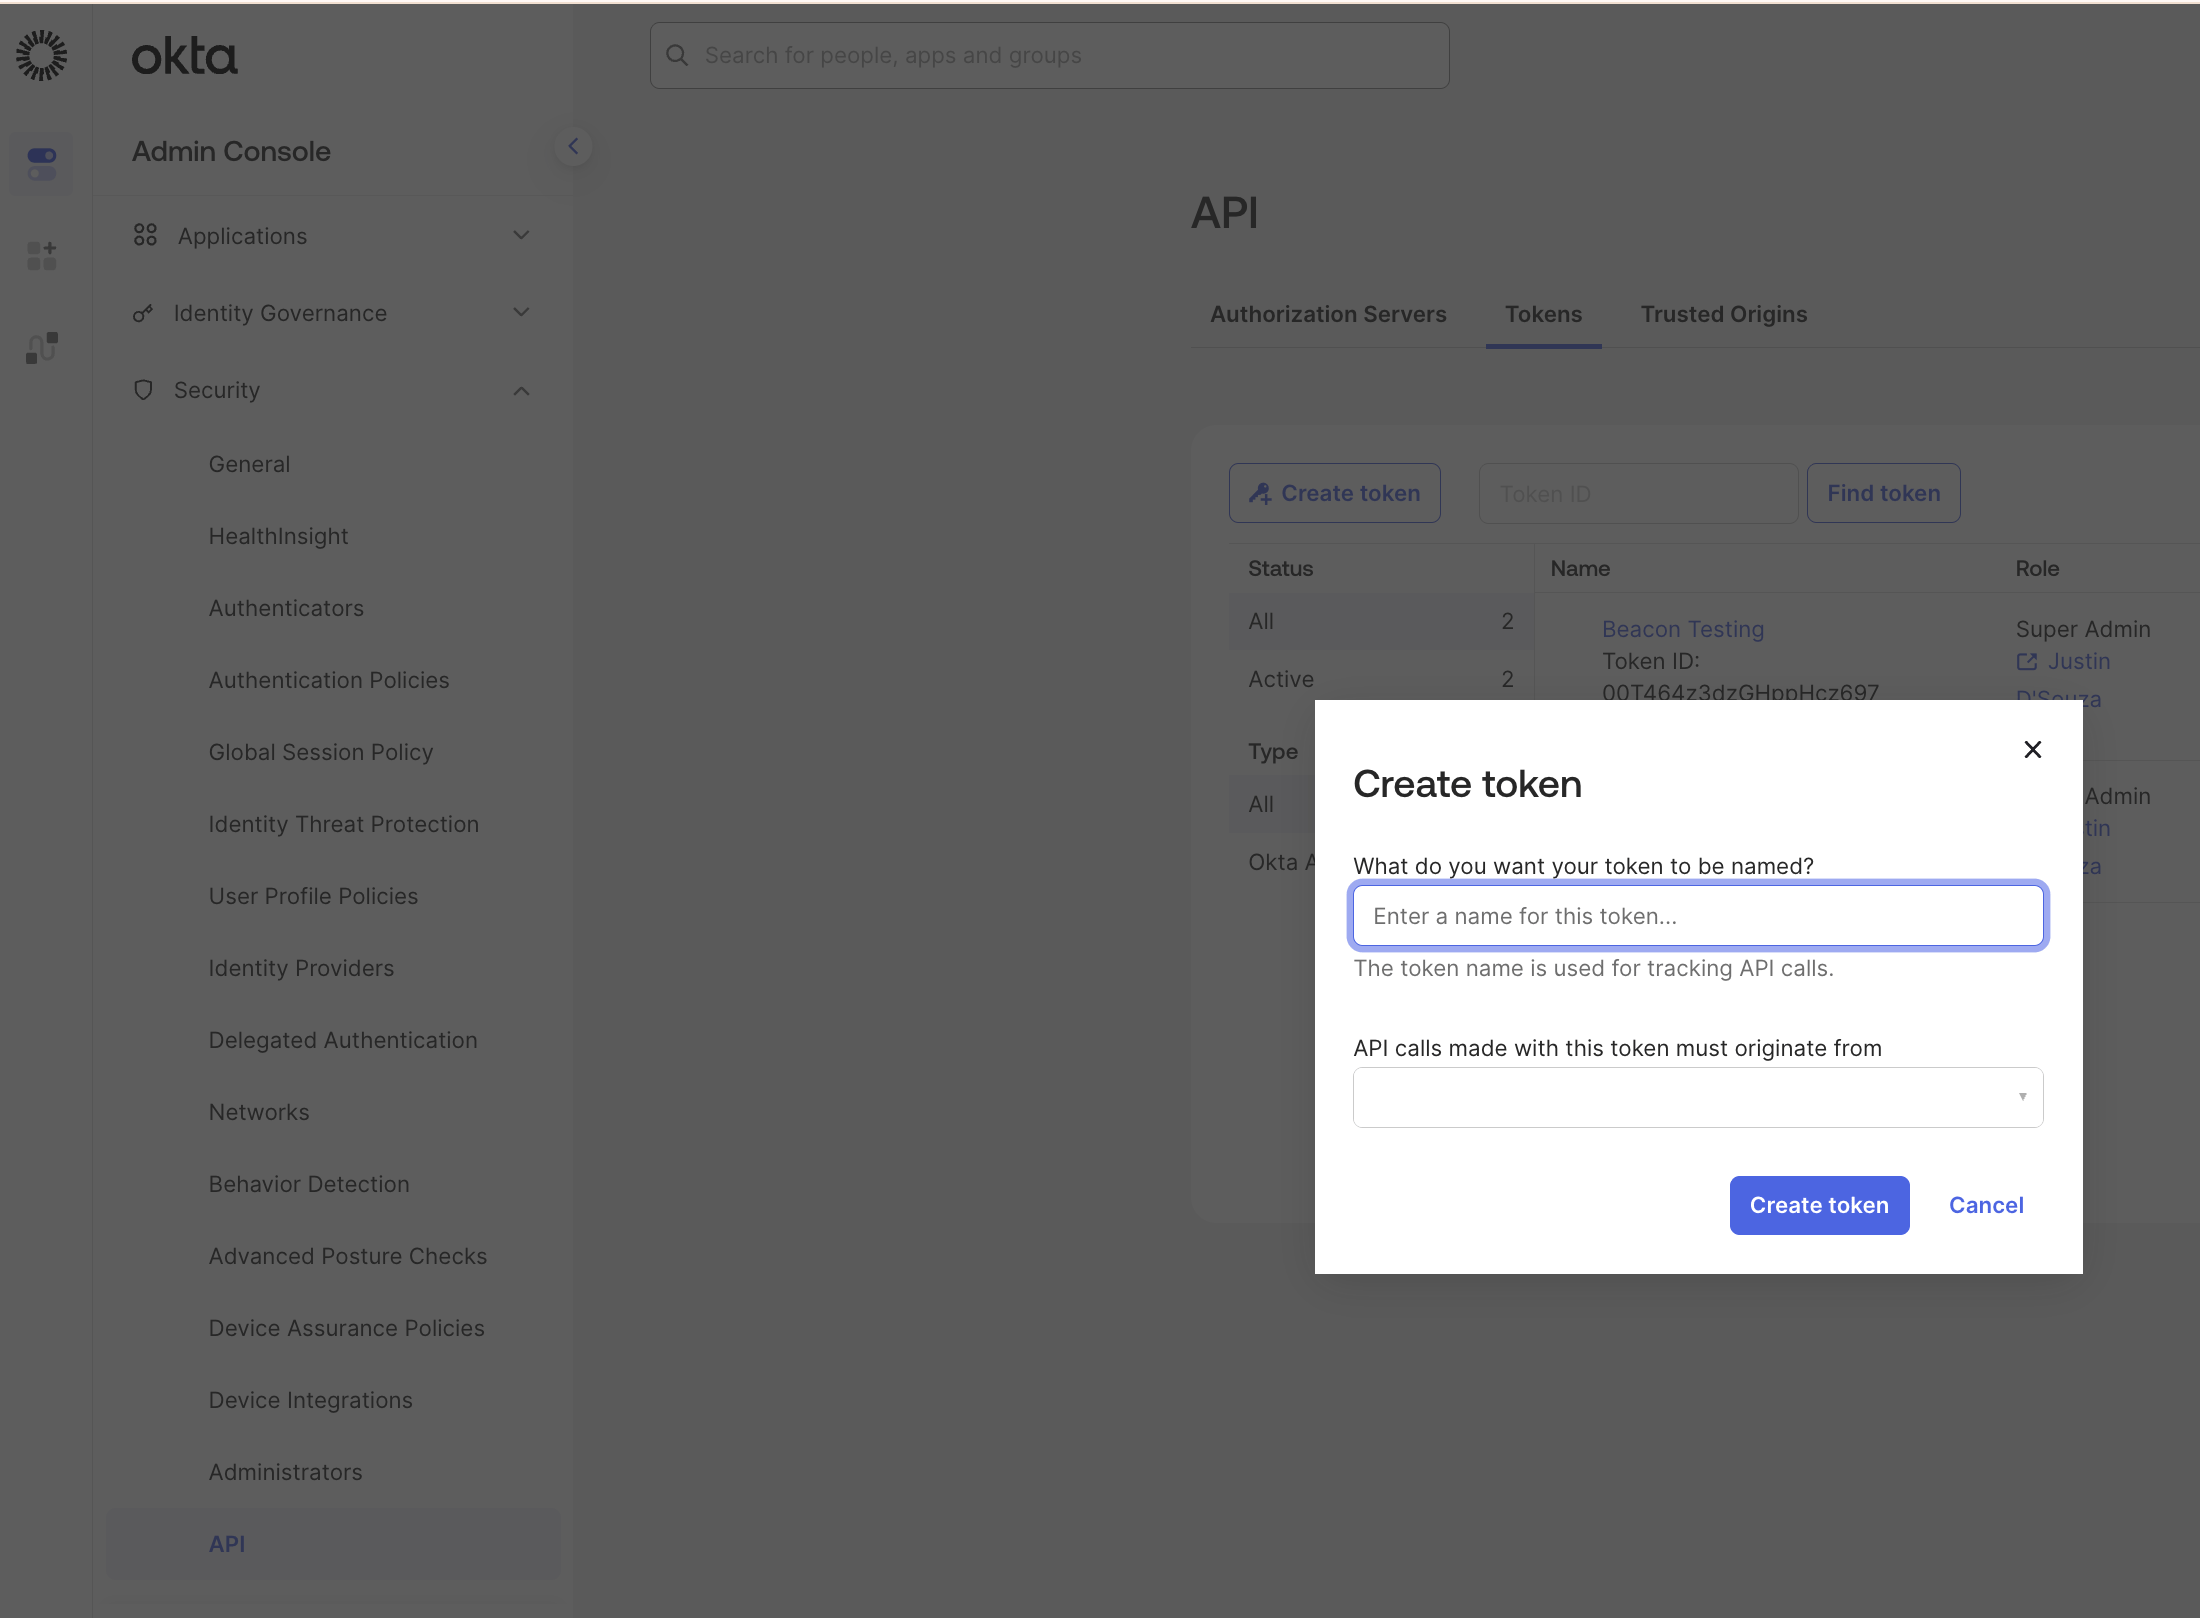Open Advanced Posture Checks
The height and width of the screenshot is (1618, 2200).
(x=348, y=1256)
